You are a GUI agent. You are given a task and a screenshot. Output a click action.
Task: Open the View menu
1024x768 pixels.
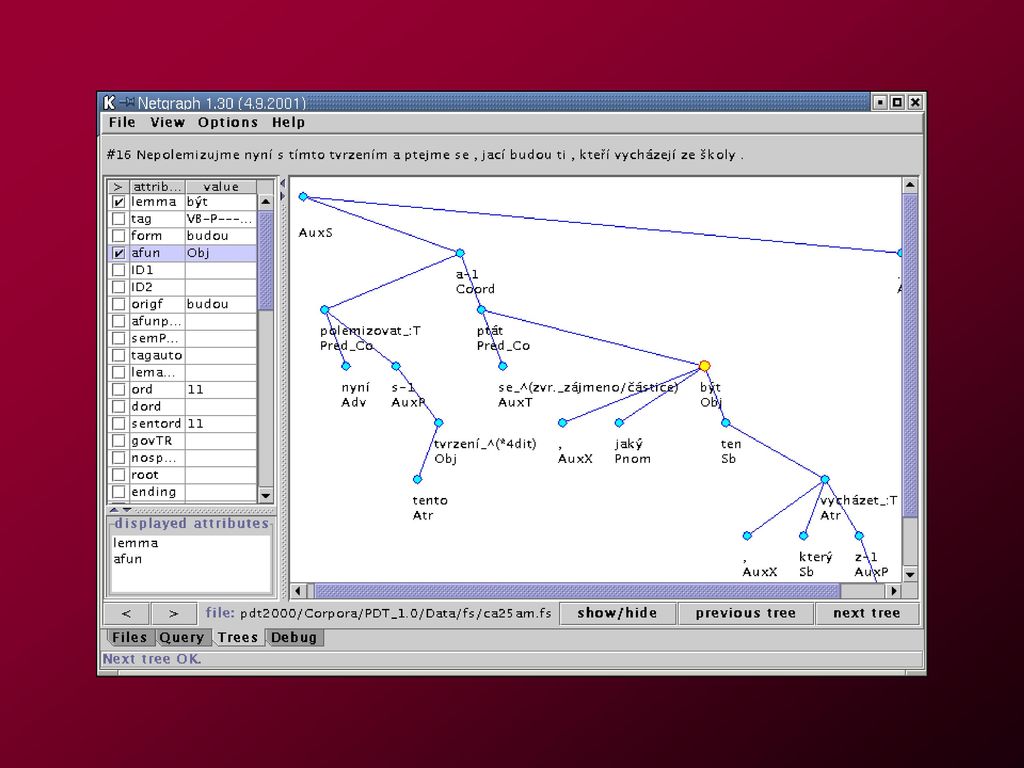(167, 122)
